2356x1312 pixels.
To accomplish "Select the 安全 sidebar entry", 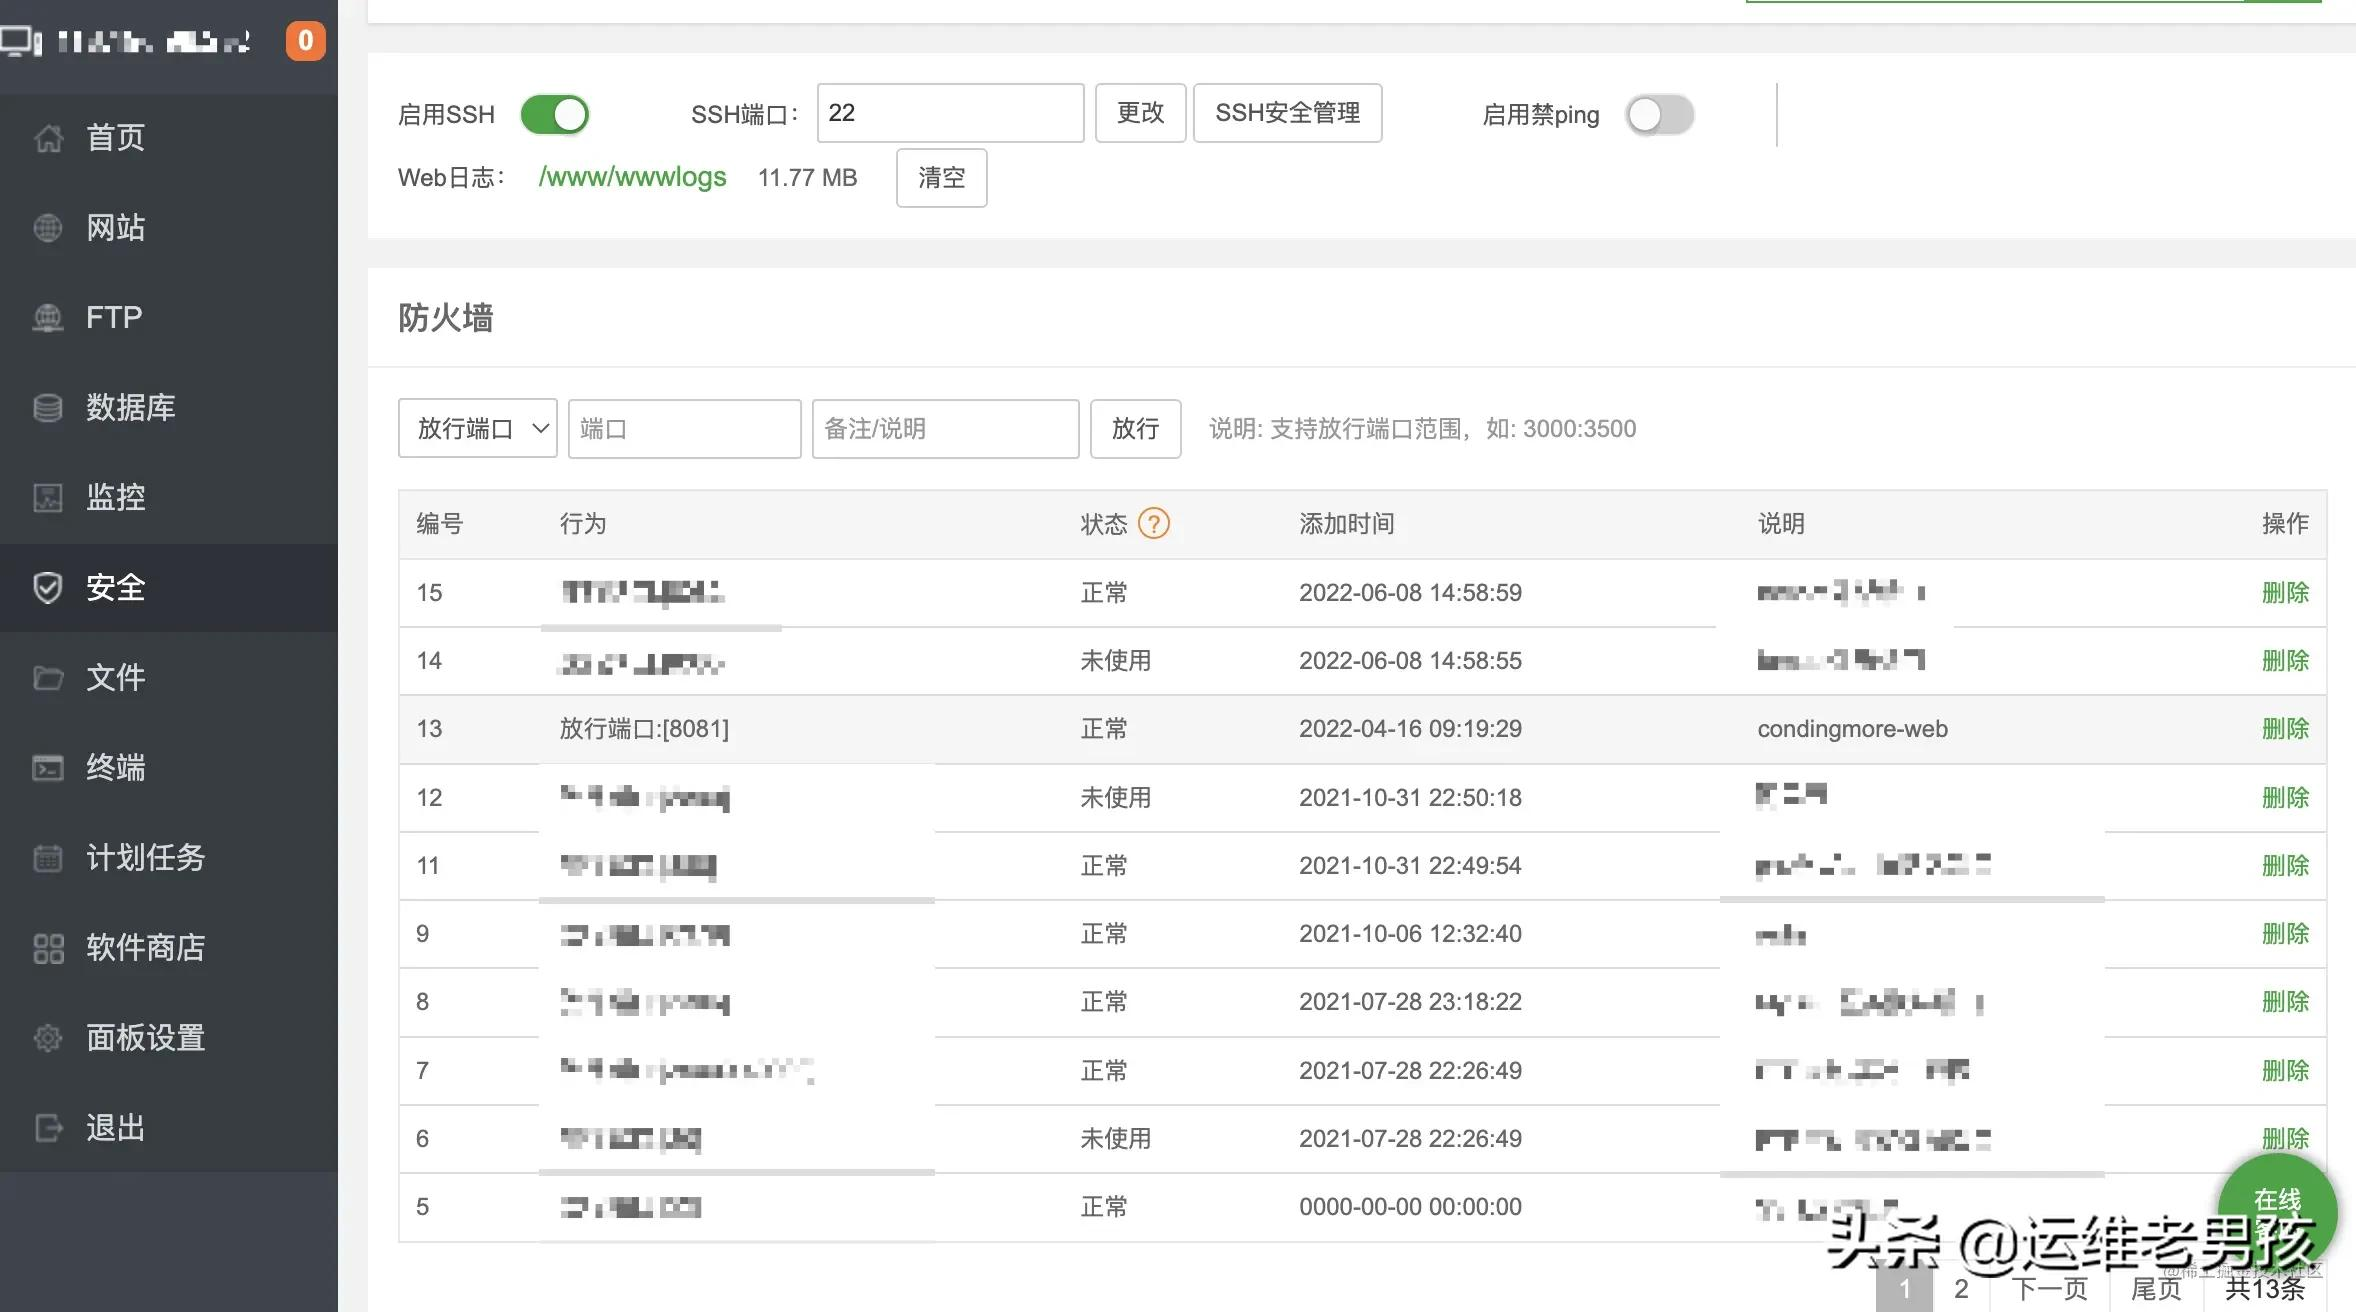I will coord(115,587).
